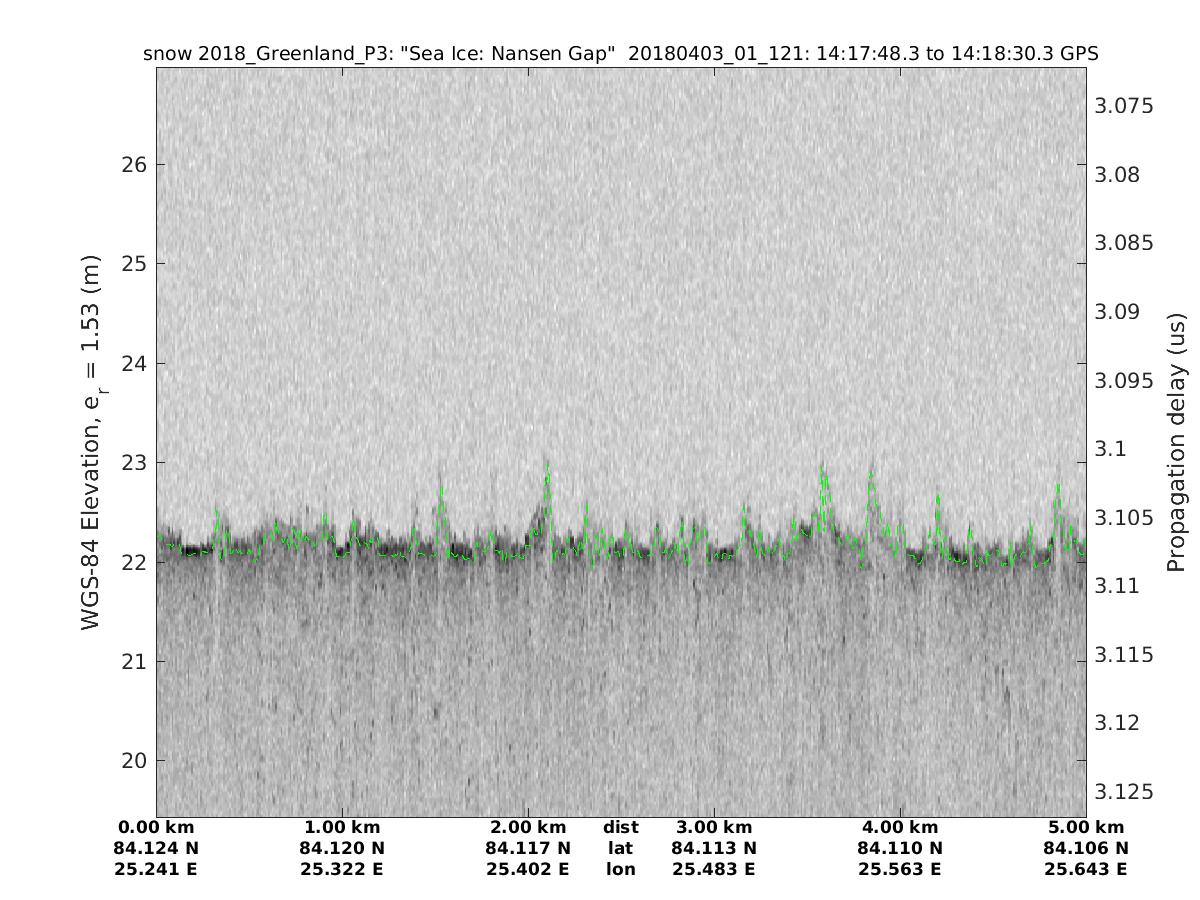Click the 3.125 propagation delay tick
Screen dimensions: 1200x900
(1126, 792)
